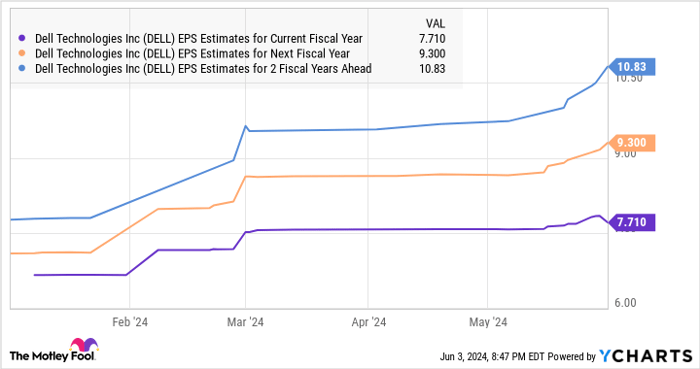Select the EPS Estimates for 2 Fiscal Years Ahead label
Screen dimensions: 700x369
coord(203,69)
